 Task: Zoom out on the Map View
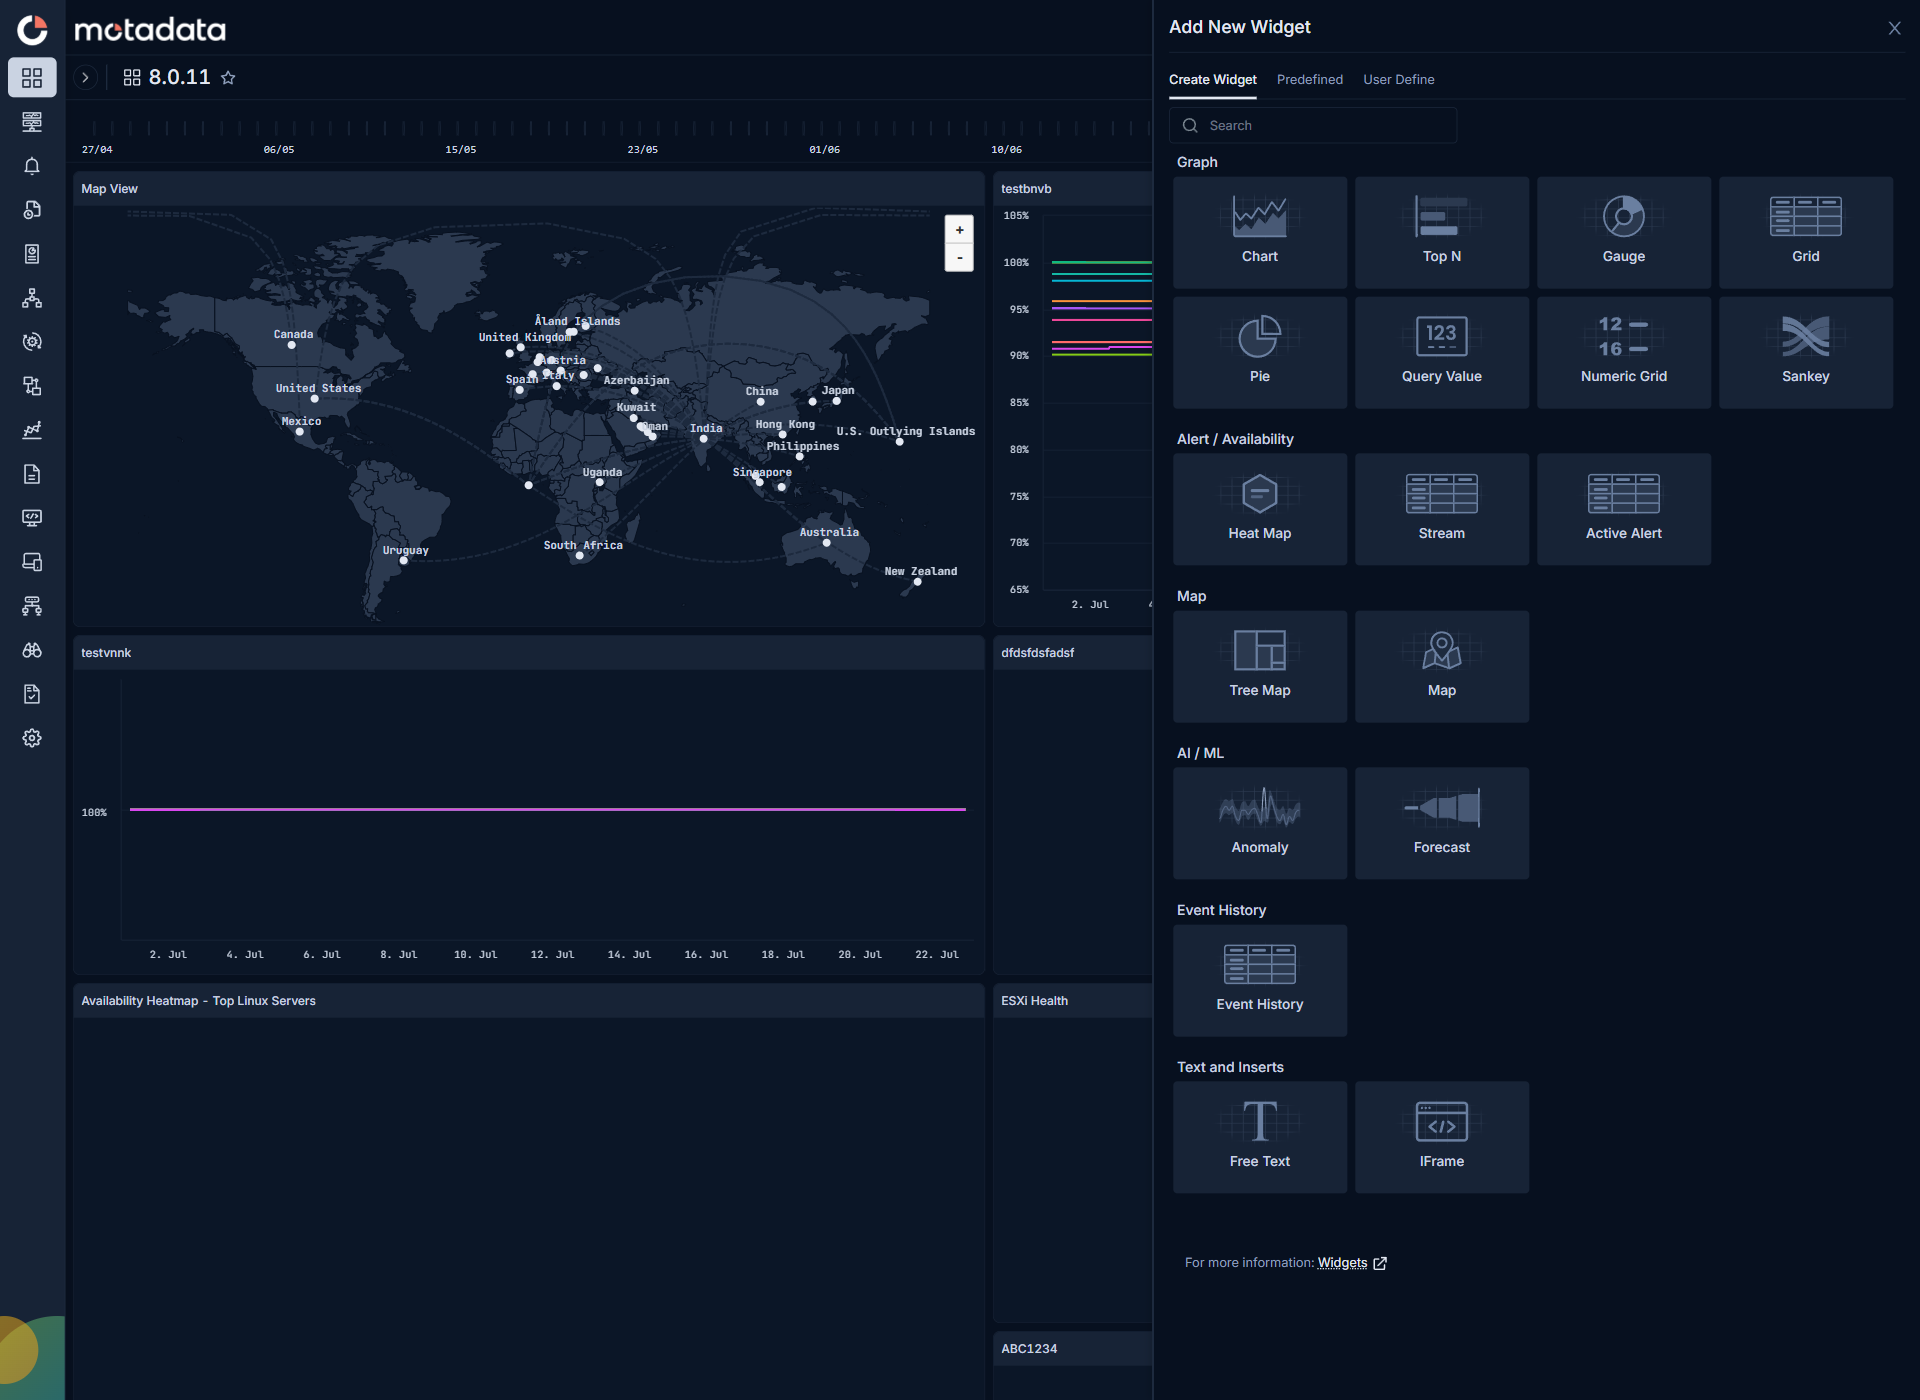coord(959,258)
